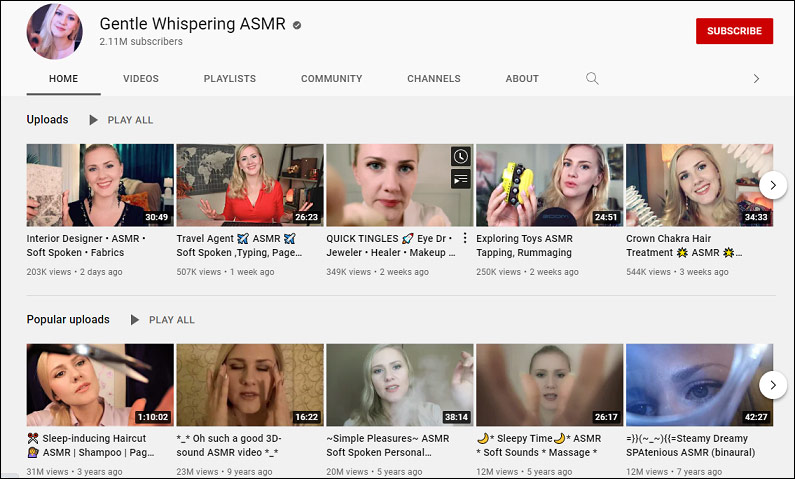Click the title 'Sleepy Time ASMR * Soft Sounds * Massage'

point(538,445)
